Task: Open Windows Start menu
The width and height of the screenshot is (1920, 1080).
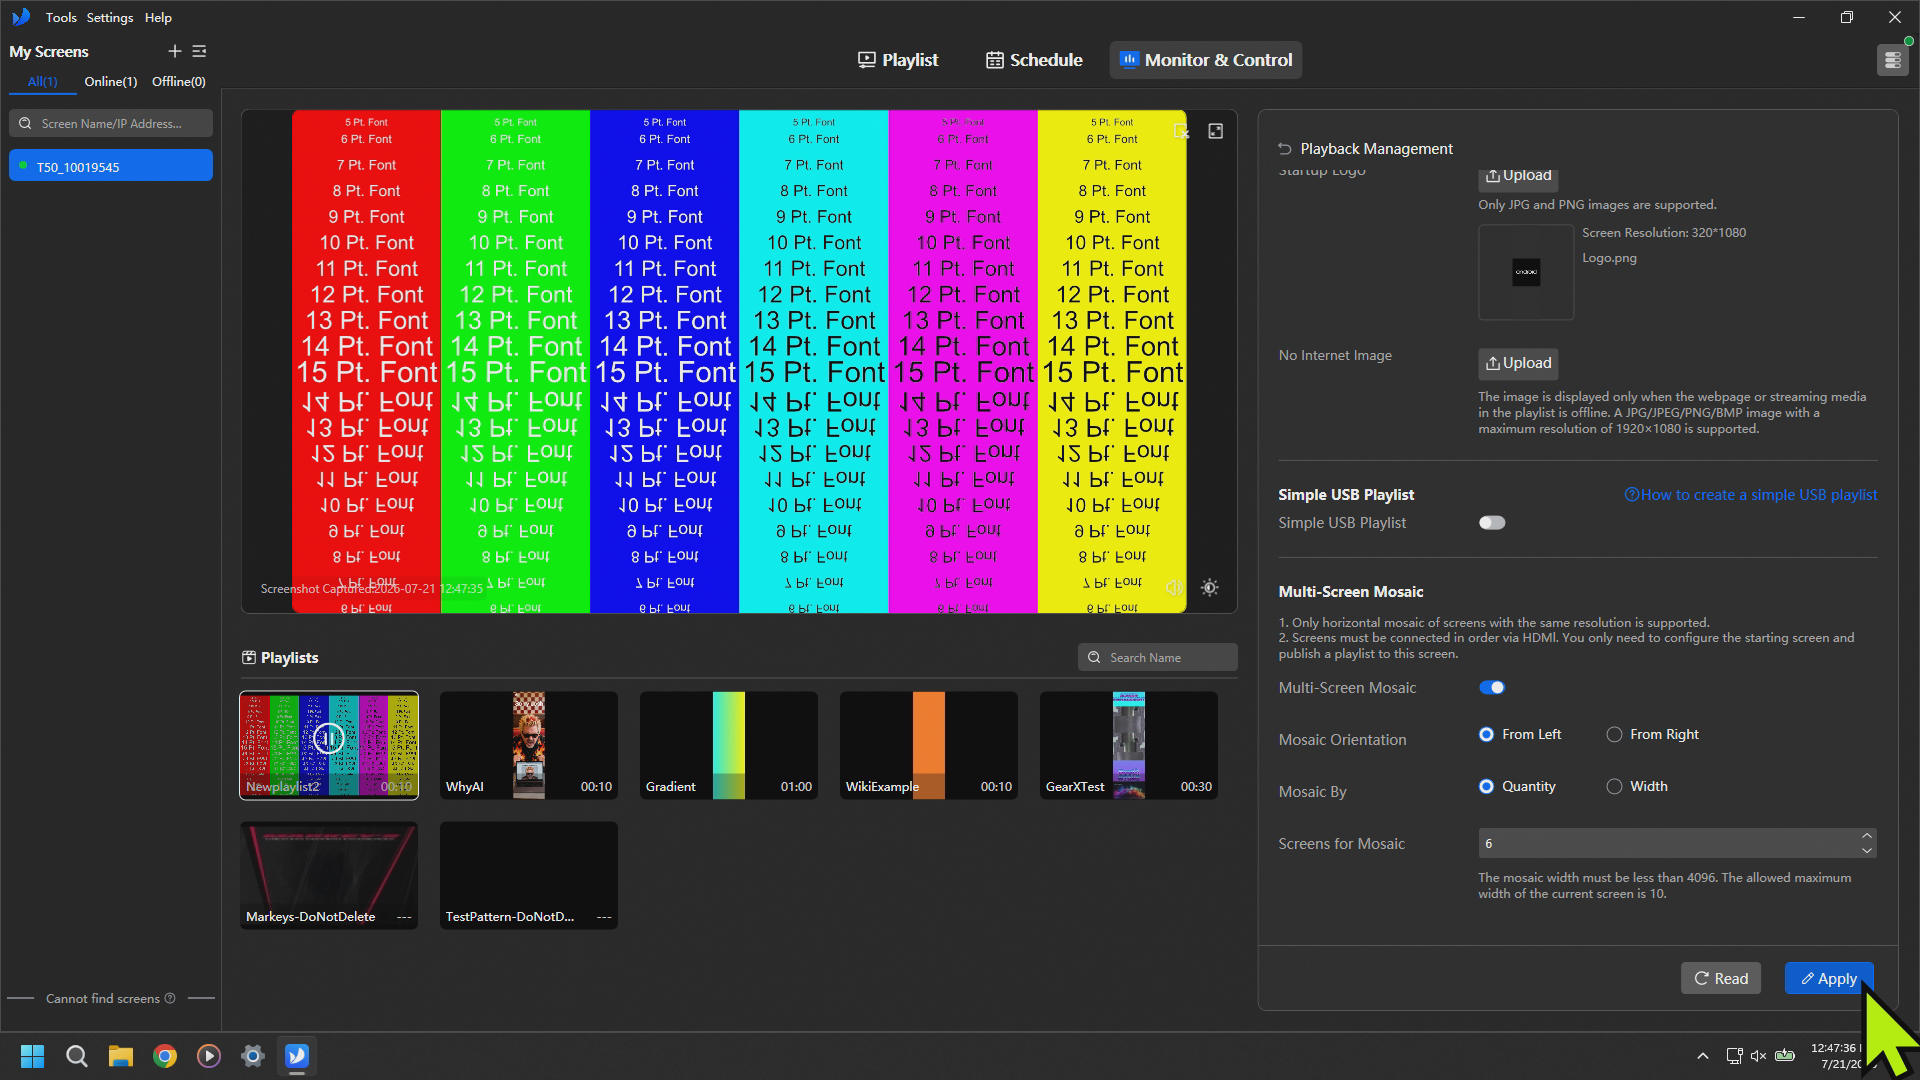Action: point(32,1056)
